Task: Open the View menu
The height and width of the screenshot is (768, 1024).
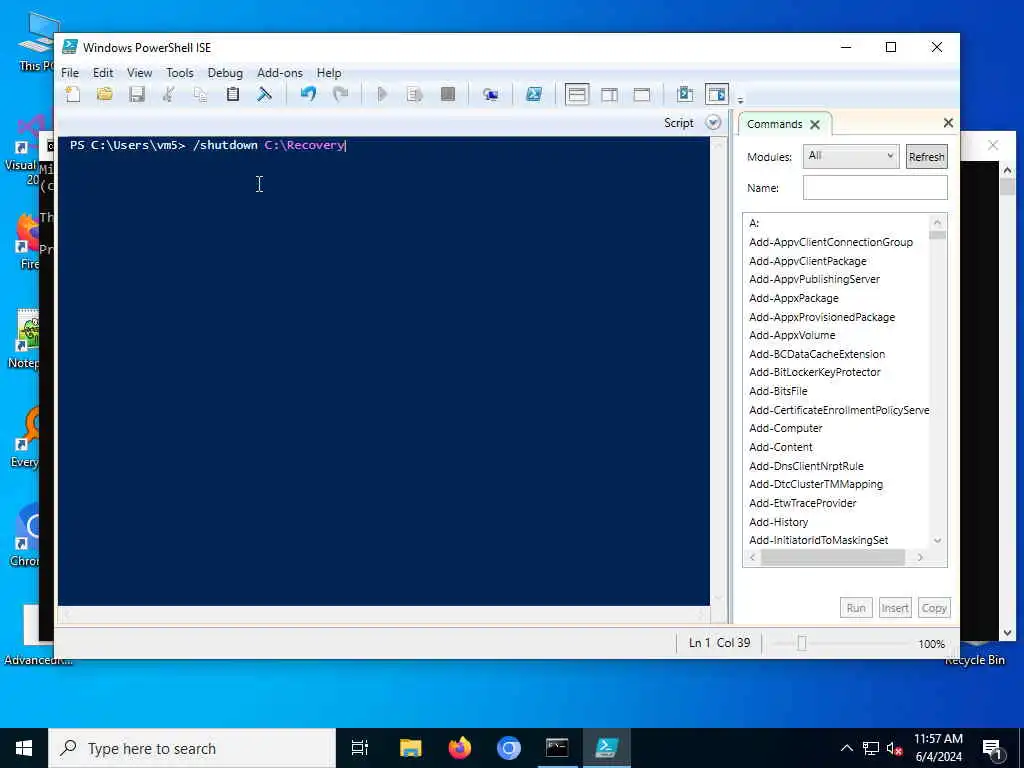Action: (x=139, y=72)
